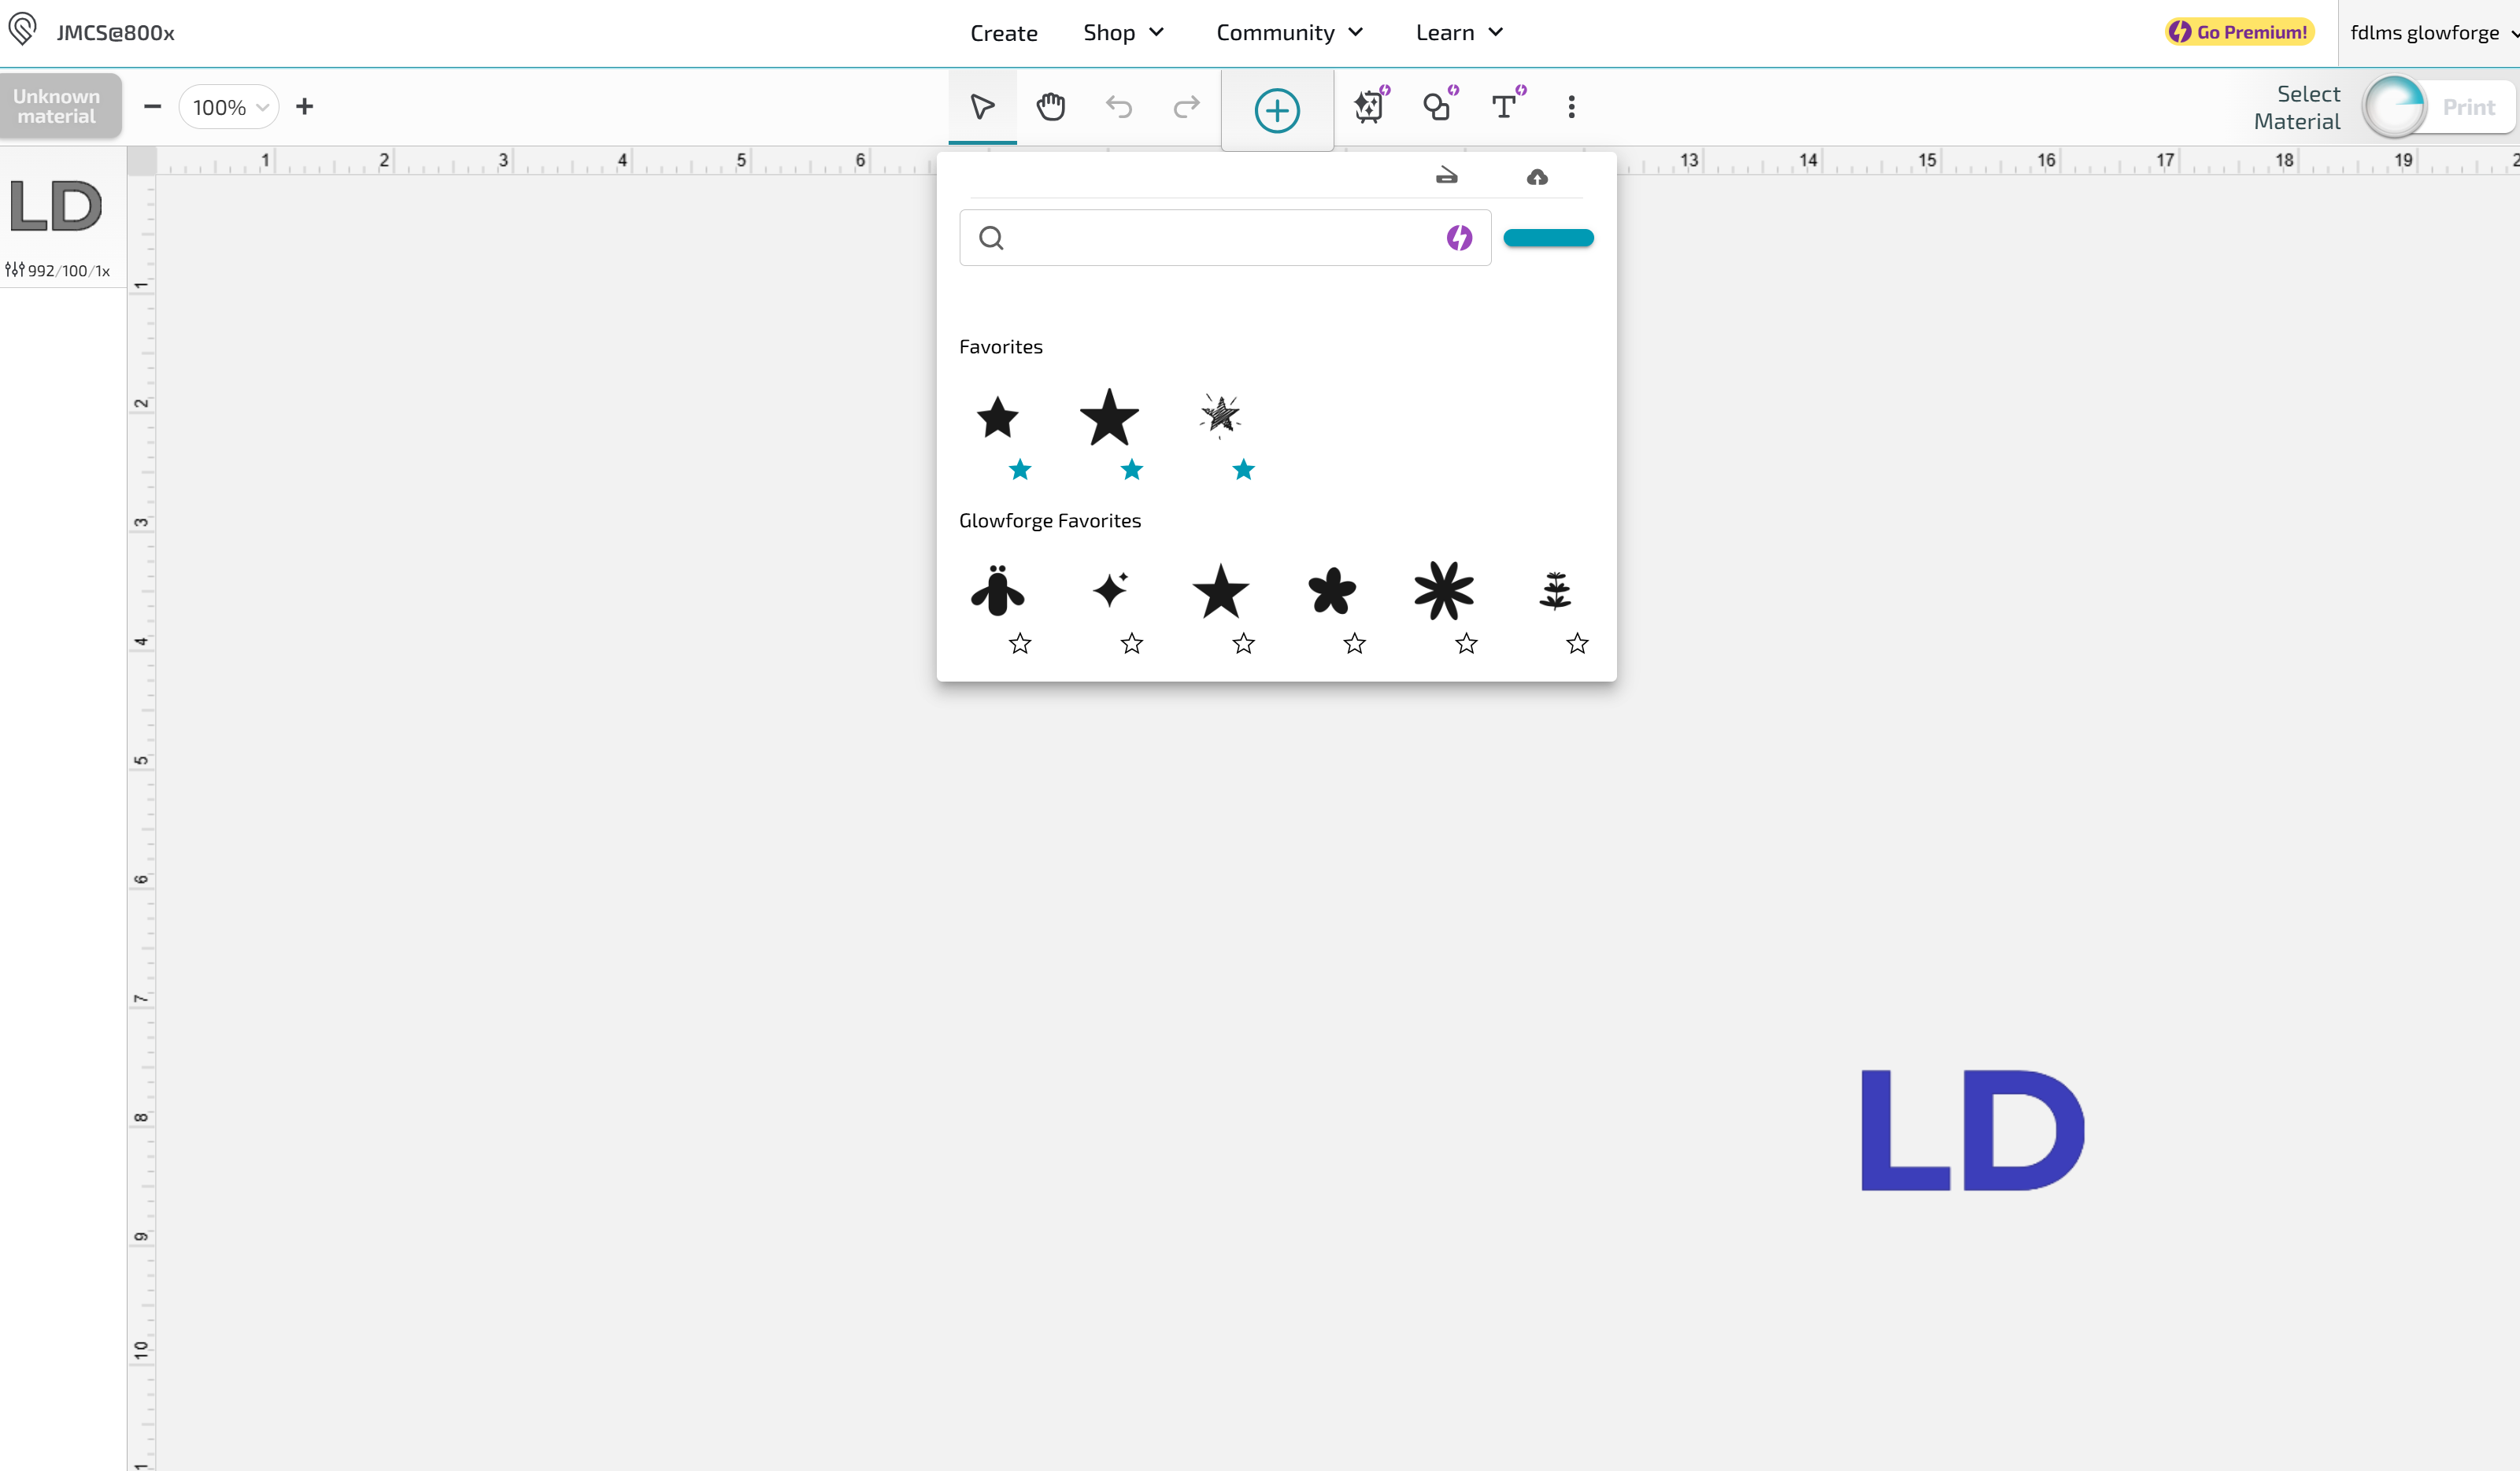Viewport: 2520px width, 1471px height.
Task: Open the Create menu item
Action: [x=1003, y=32]
